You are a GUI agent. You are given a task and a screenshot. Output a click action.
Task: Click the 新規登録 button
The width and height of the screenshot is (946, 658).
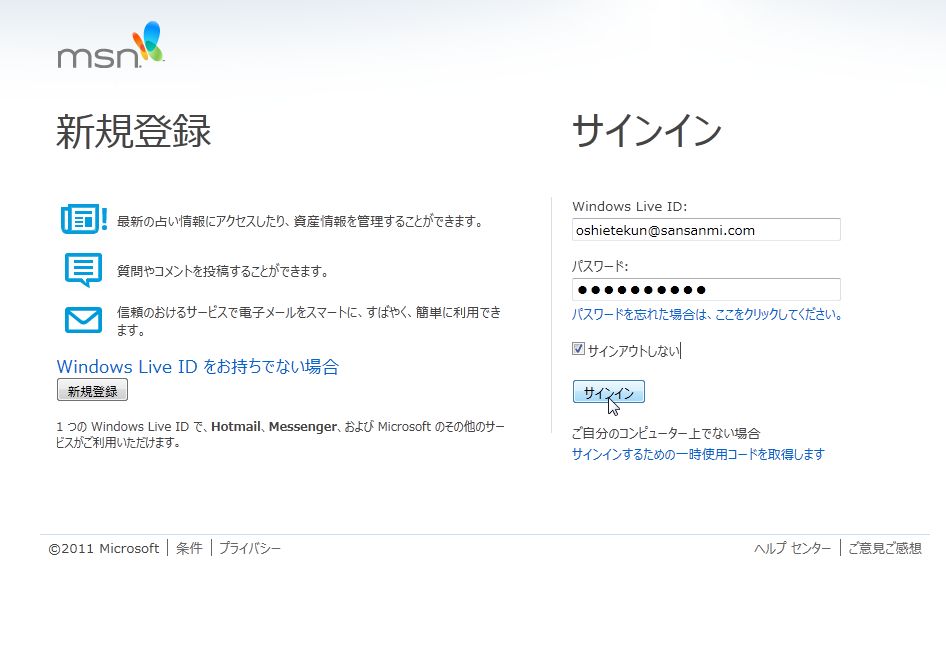(92, 390)
